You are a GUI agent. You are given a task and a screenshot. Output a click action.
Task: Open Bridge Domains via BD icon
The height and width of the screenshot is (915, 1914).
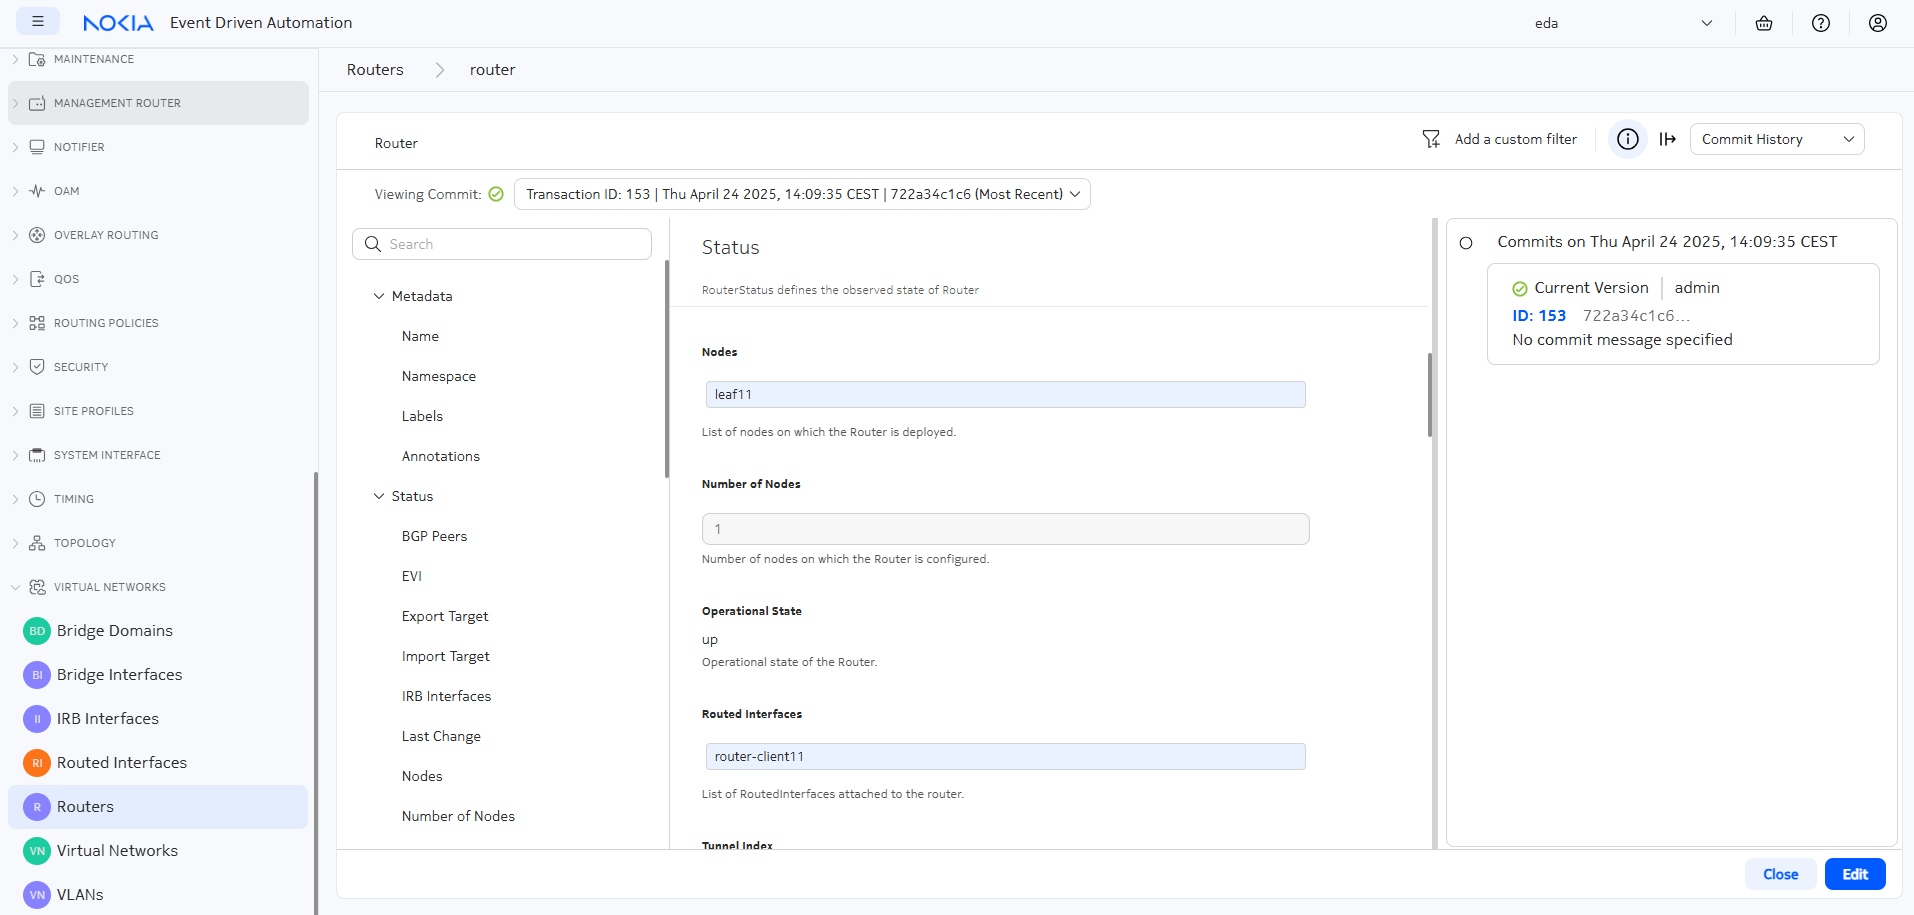(x=37, y=631)
